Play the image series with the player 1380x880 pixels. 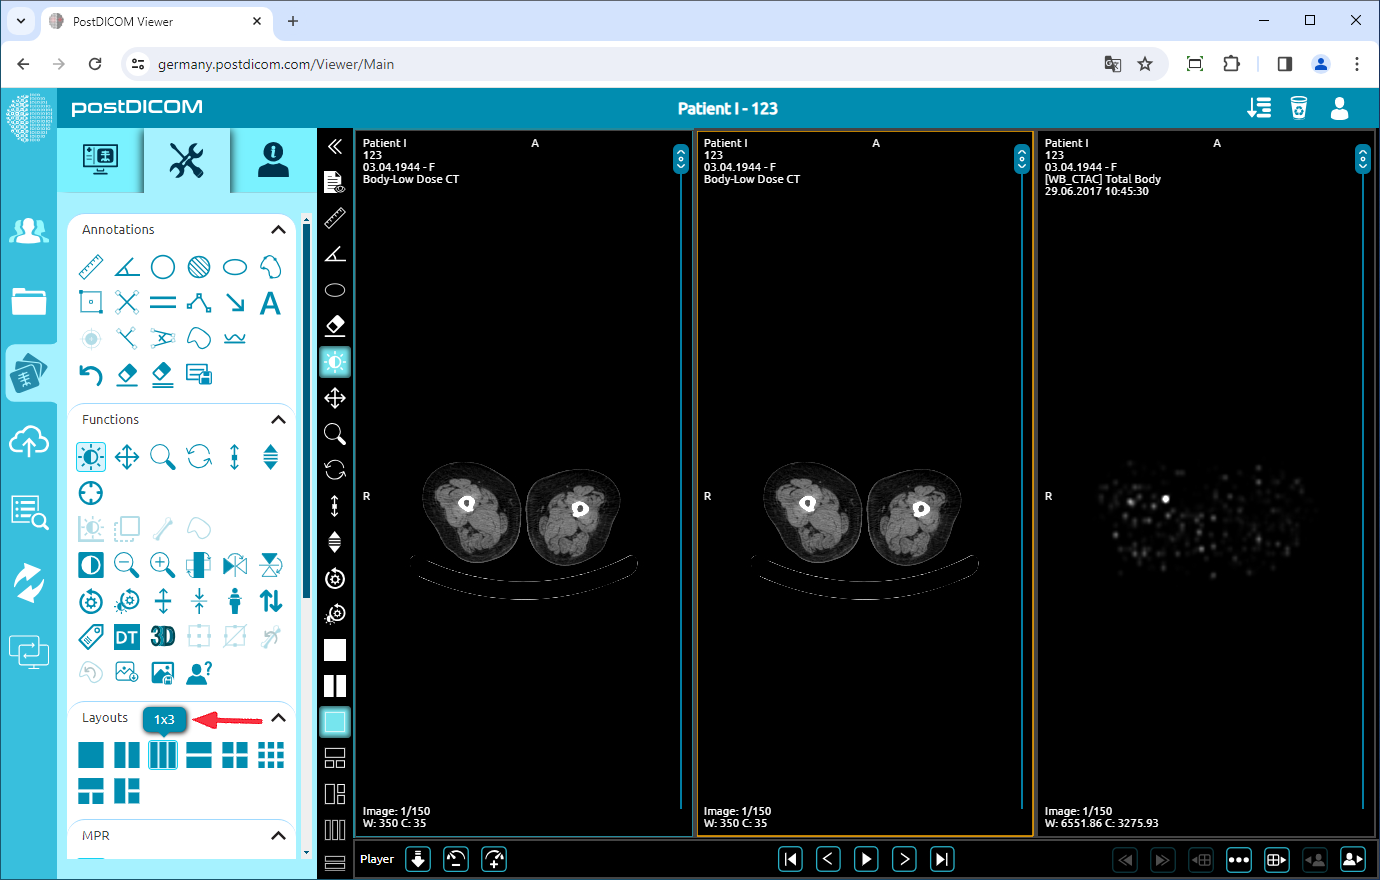click(866, 858)
